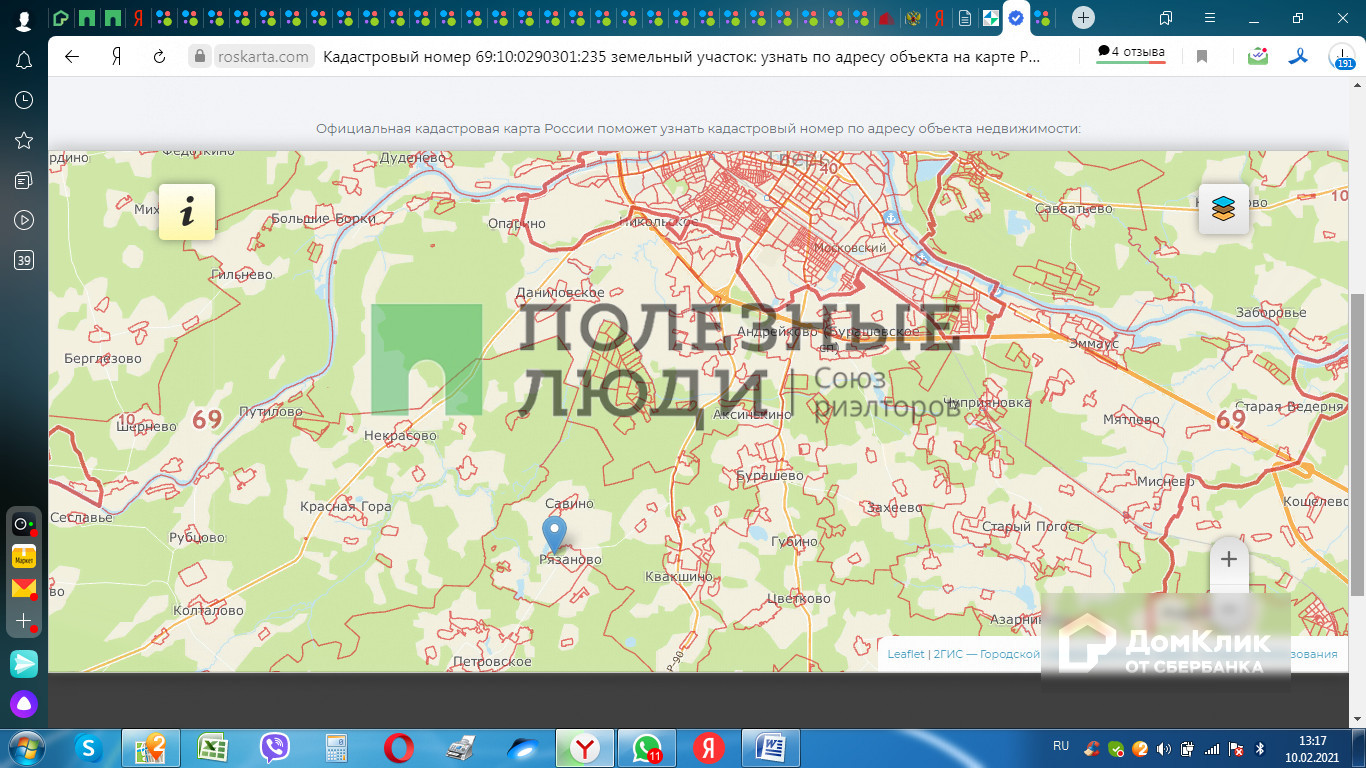1366x768 pixels.
Task: Click the roskarta.com domain in address bar
Action: (264, 57)
